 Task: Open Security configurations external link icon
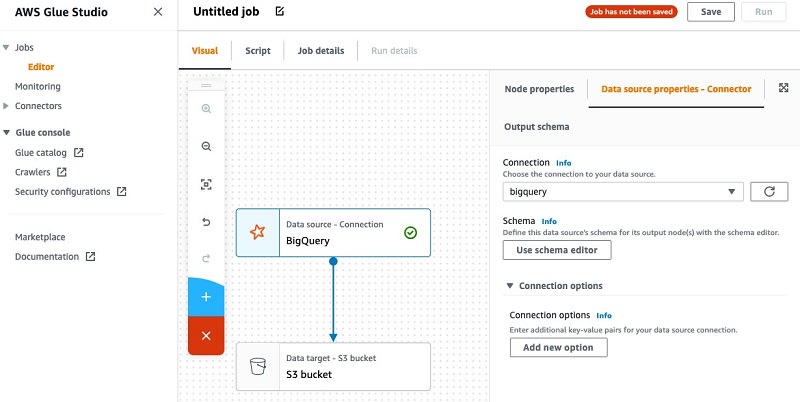[121, 191]
